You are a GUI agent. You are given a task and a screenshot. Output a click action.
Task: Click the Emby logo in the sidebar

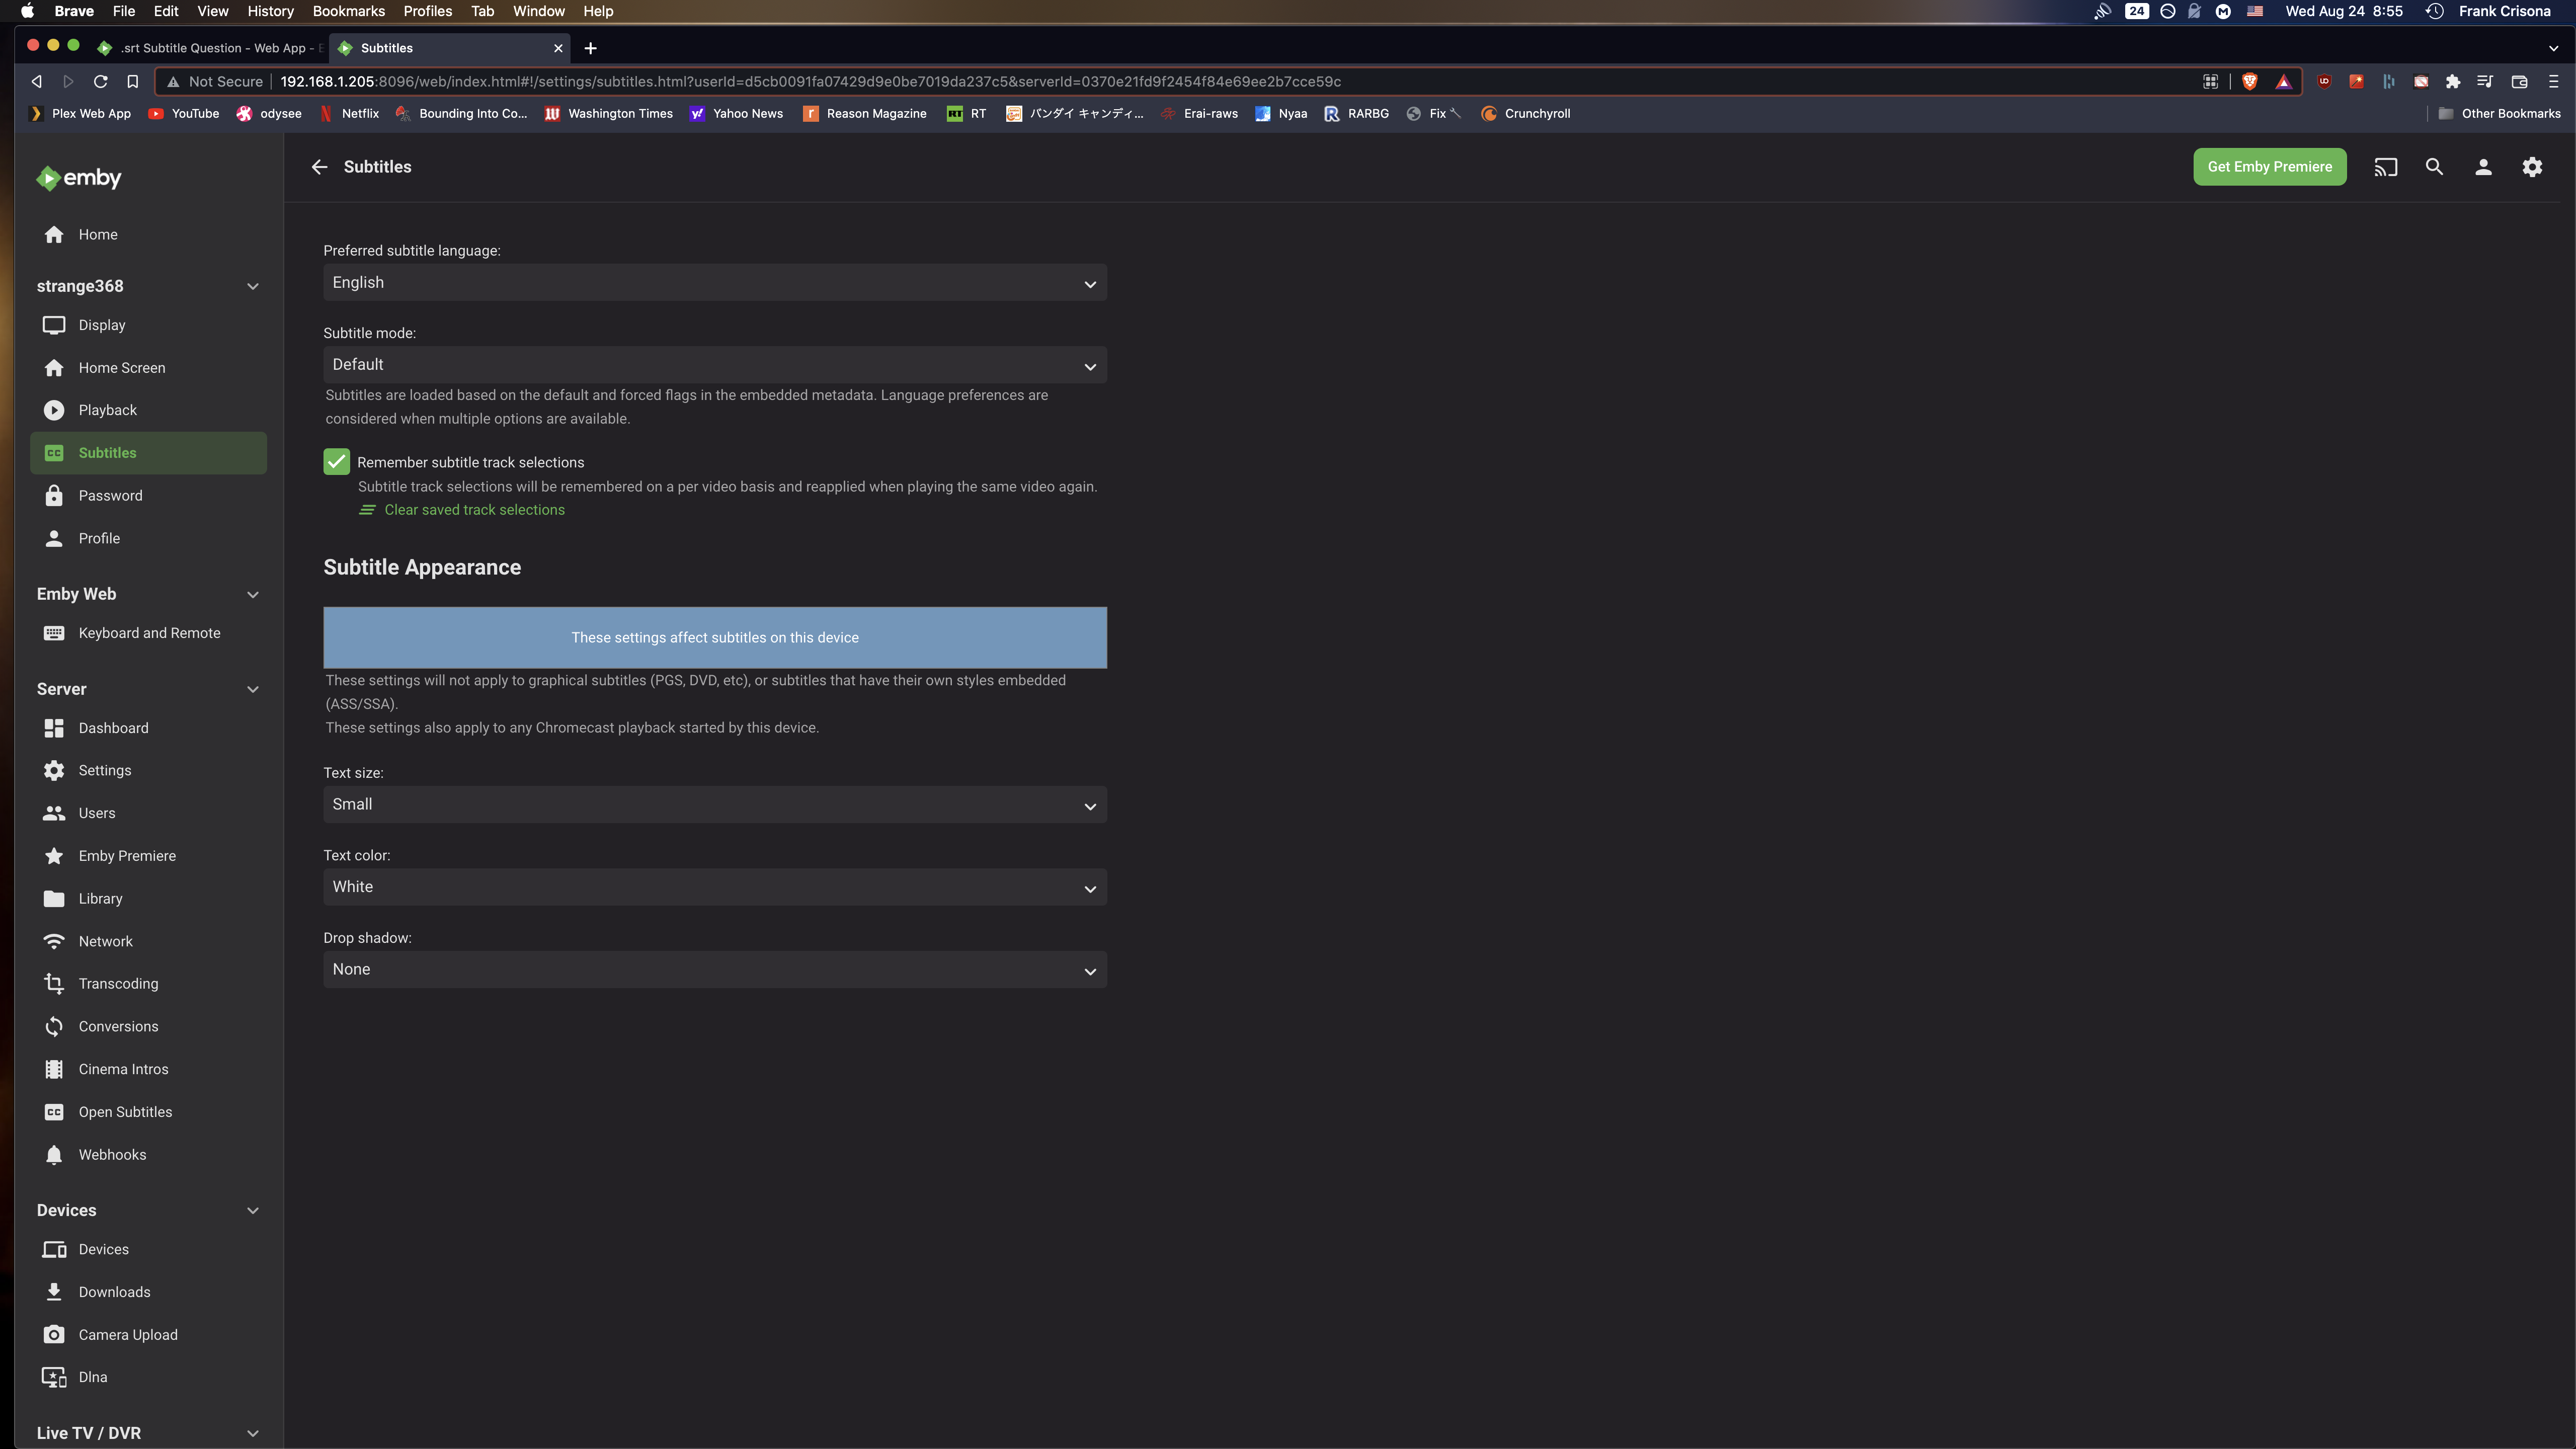[x=78, y=178]
